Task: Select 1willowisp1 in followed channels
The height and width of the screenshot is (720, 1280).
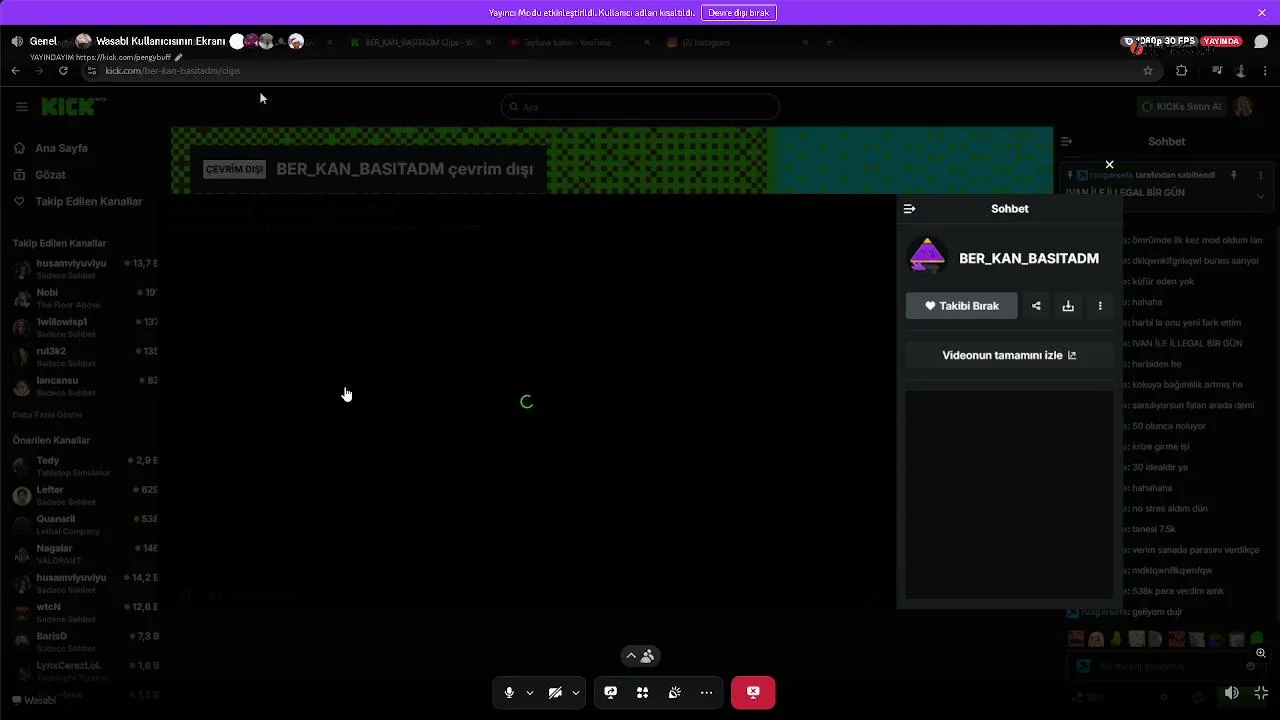Action: [83, 328]
